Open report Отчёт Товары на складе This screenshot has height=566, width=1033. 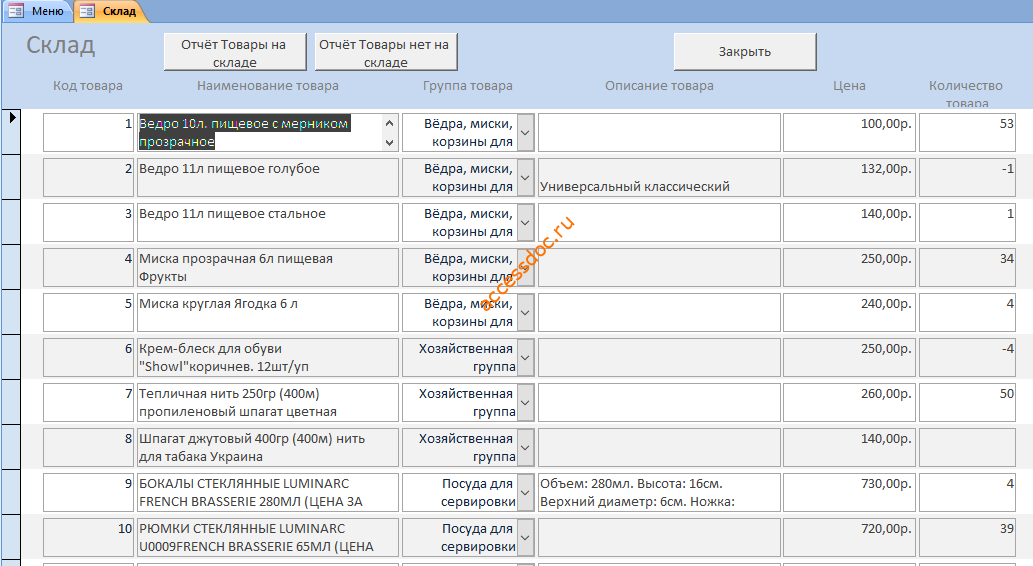click(235, 52)
